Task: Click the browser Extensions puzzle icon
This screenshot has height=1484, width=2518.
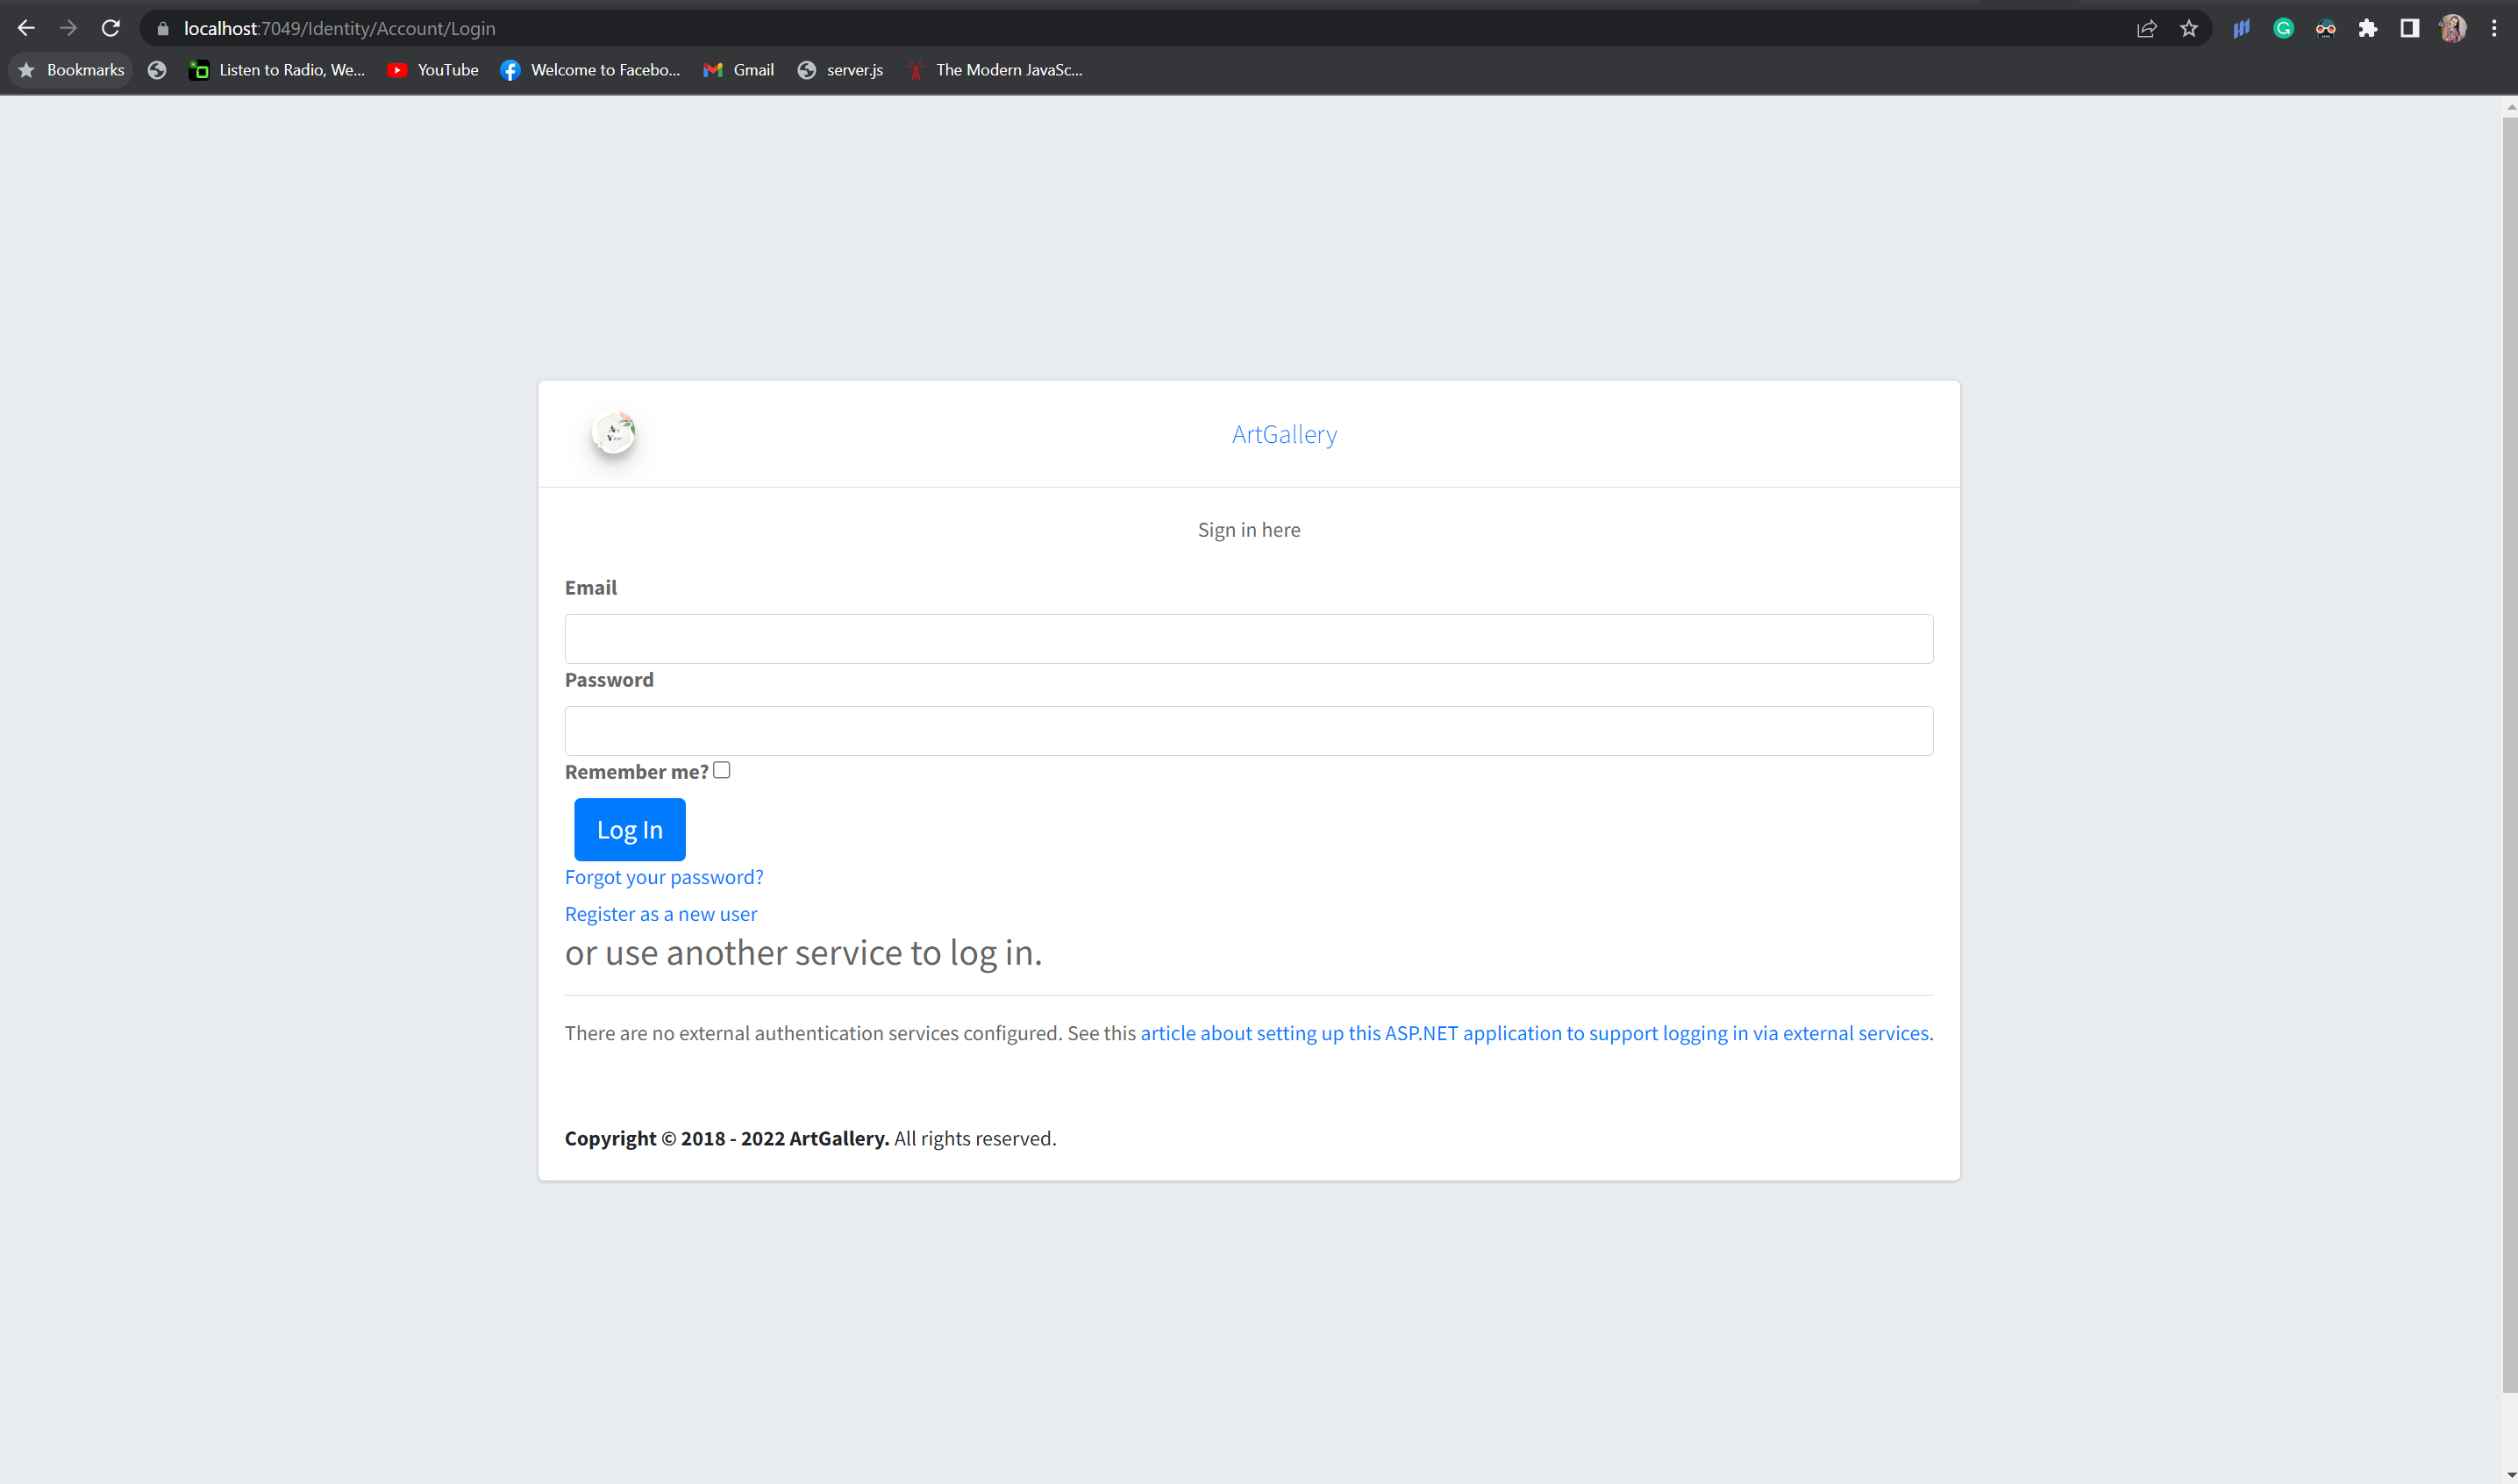Action: coord(2367,28)
